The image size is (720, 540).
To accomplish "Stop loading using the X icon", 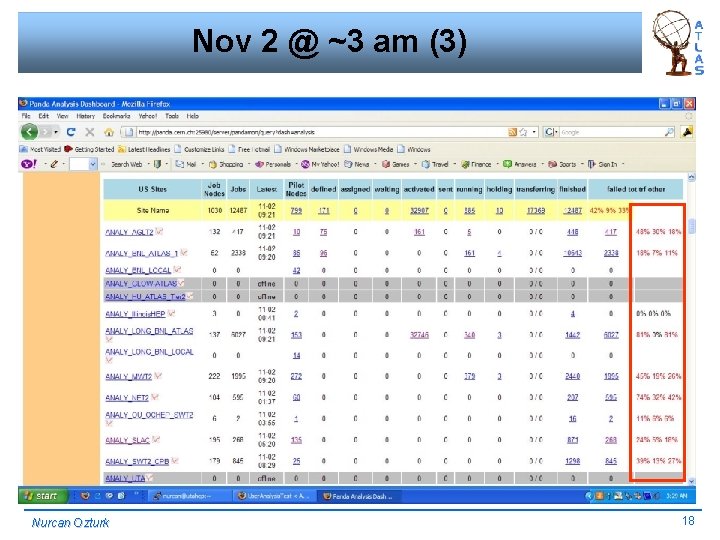I will [x=90, y=132].
